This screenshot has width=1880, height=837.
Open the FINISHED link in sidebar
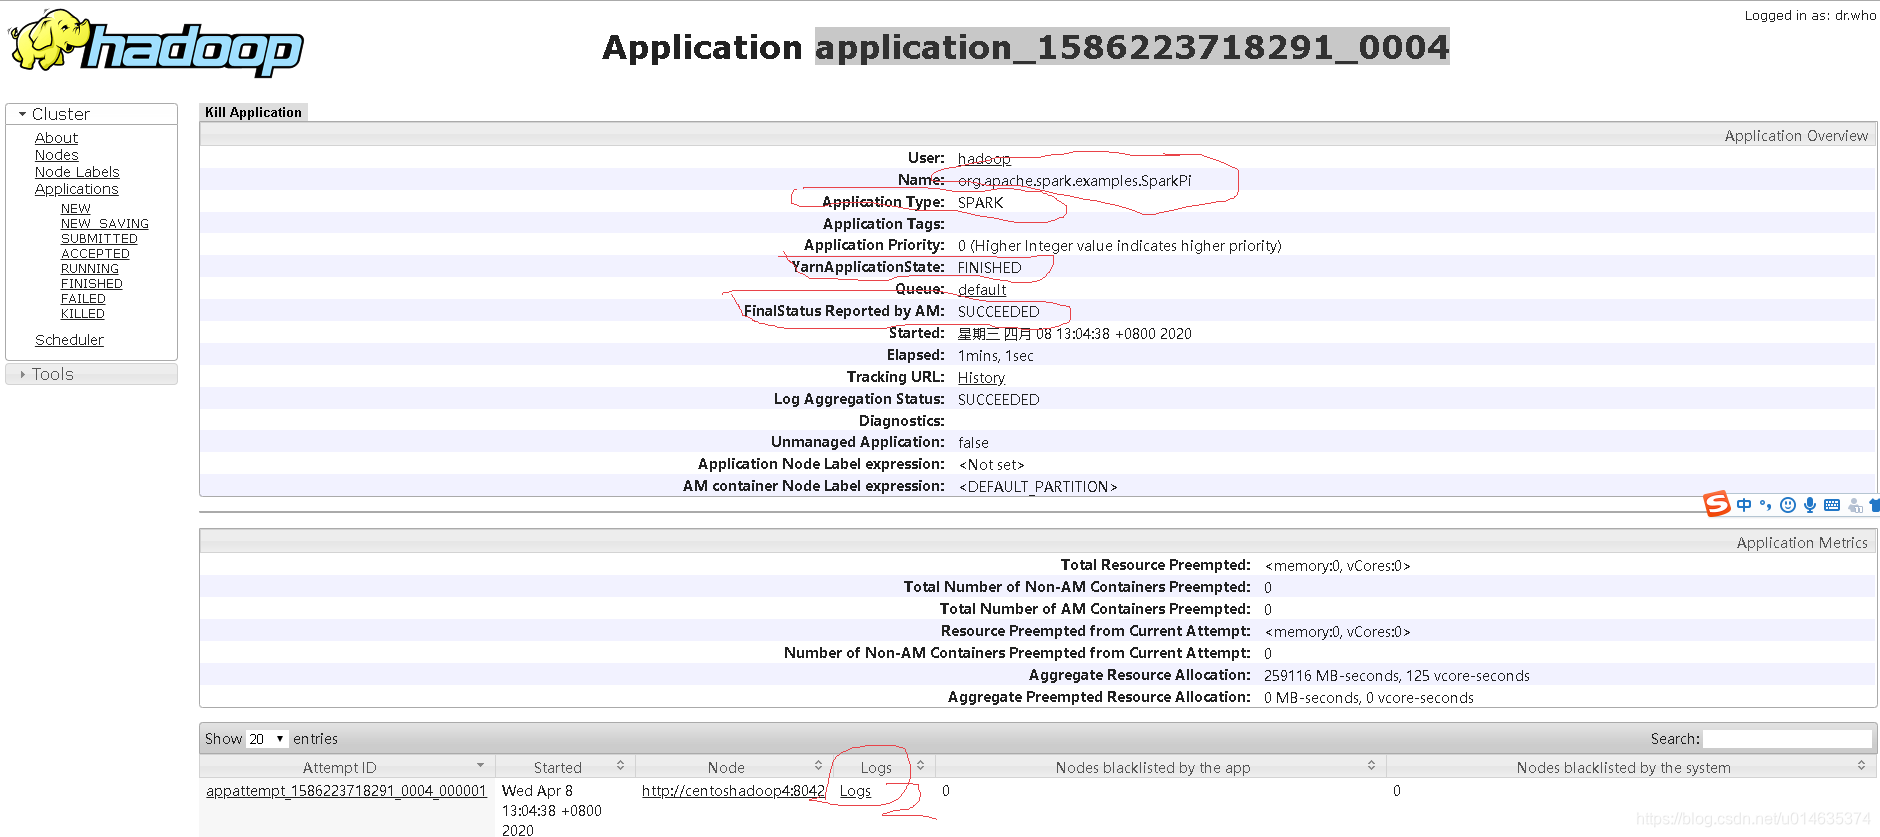point(91,284)
